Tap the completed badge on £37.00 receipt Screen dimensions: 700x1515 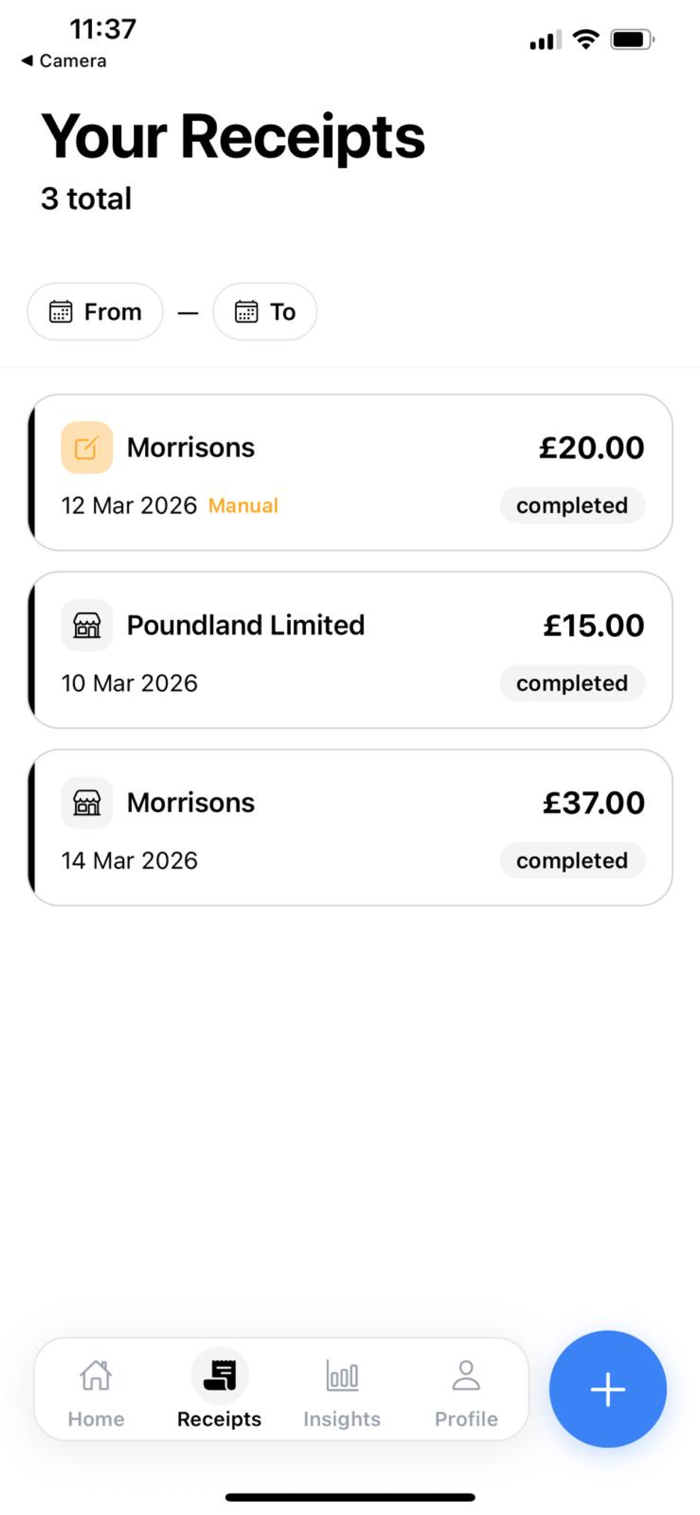572,861
